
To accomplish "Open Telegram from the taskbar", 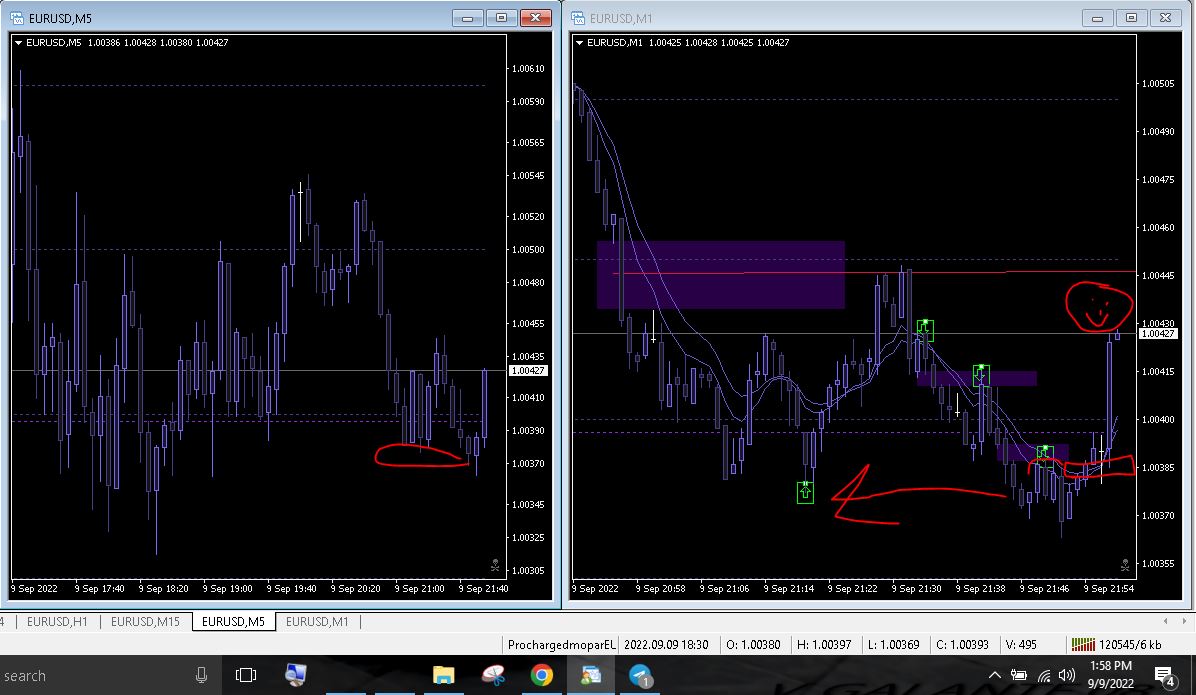I will tap(640, 675).
